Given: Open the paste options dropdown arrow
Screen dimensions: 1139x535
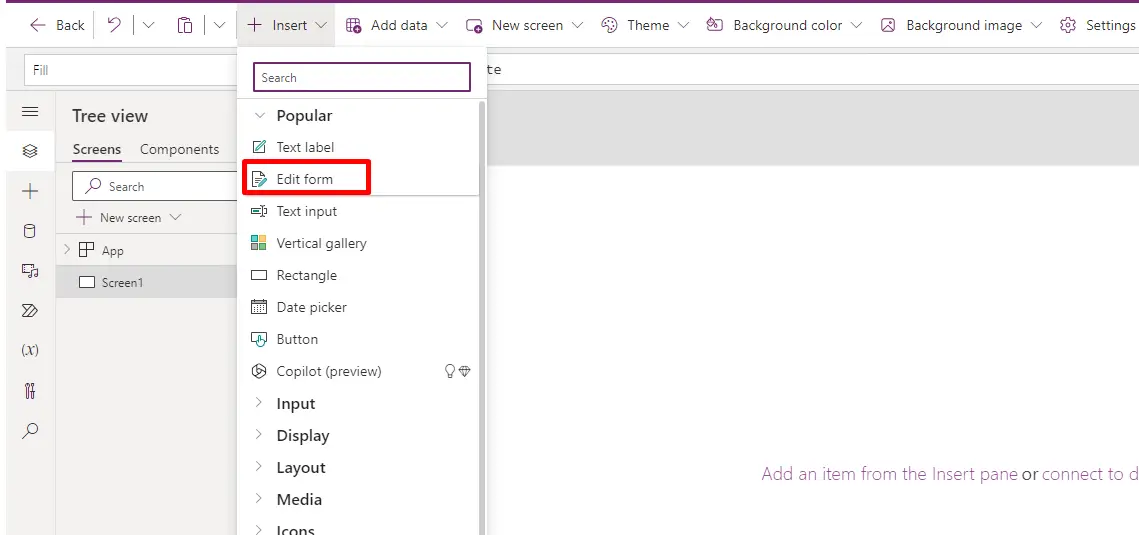Looking at the screenshot, I should (x=219, y=25).
